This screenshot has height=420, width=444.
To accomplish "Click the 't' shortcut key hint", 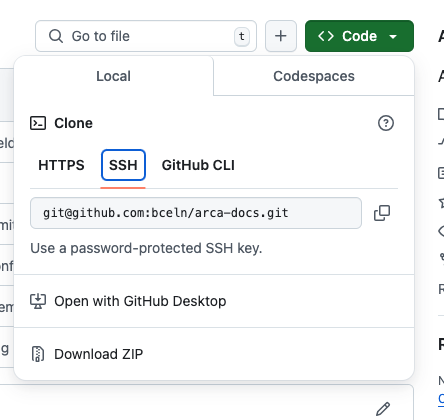I will [242, 36].
